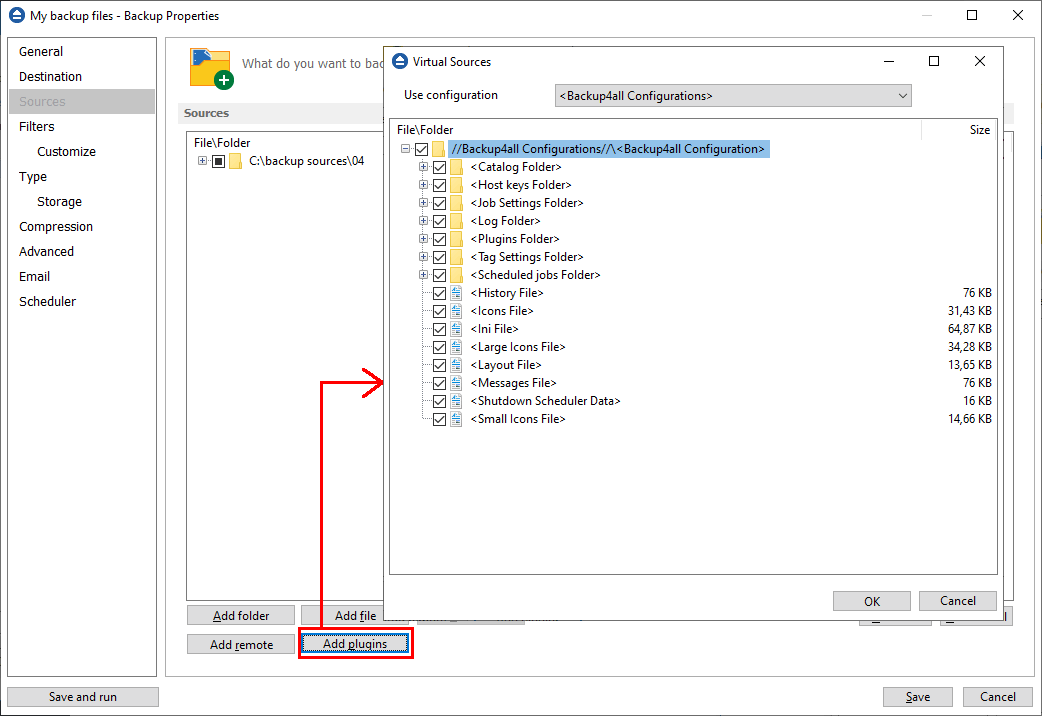Screen dimensions: 1042x716
Task: Expand the Host keys Folder node
Action: [x=423, y=185]
